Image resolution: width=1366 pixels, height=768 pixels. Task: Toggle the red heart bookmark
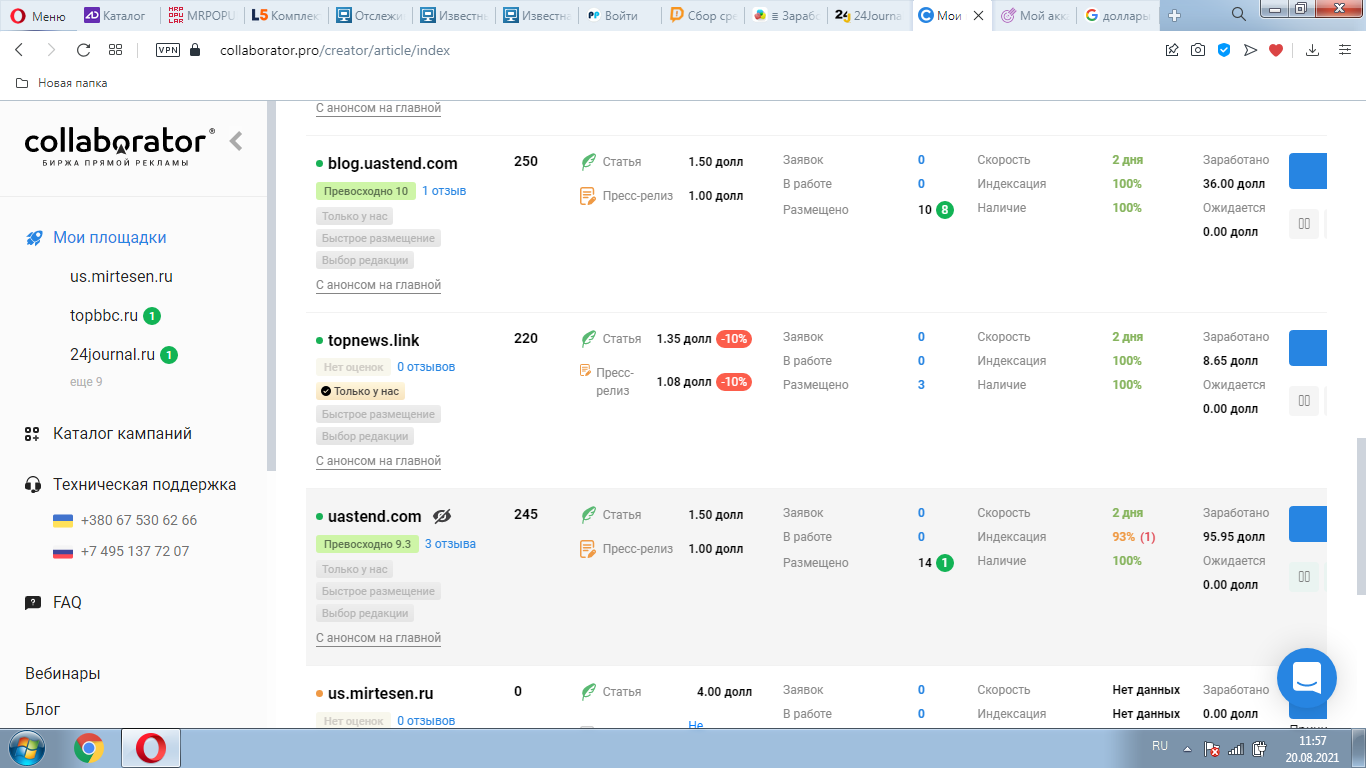coord(1276,50)
